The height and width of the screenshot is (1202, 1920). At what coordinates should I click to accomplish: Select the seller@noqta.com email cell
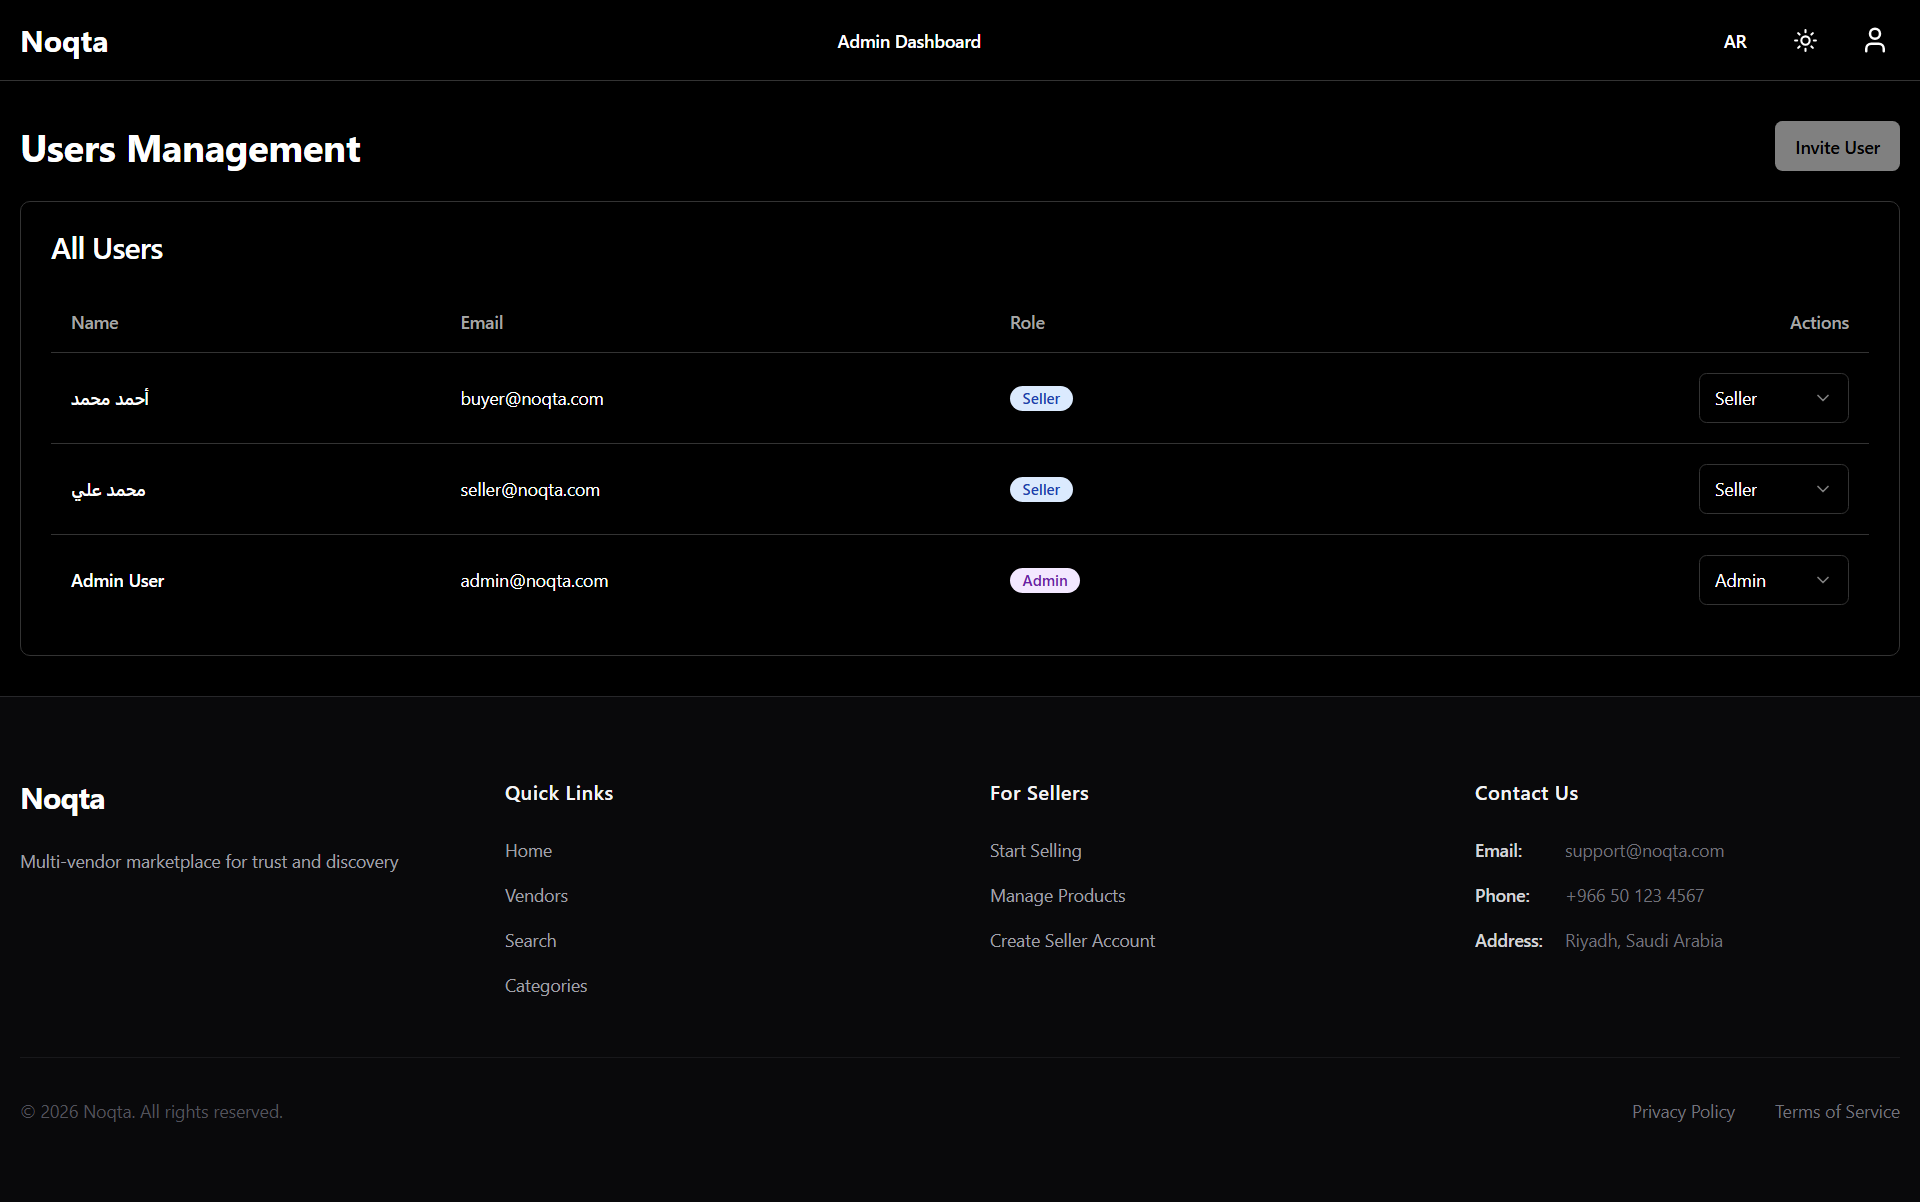click(x=530, y=489)
